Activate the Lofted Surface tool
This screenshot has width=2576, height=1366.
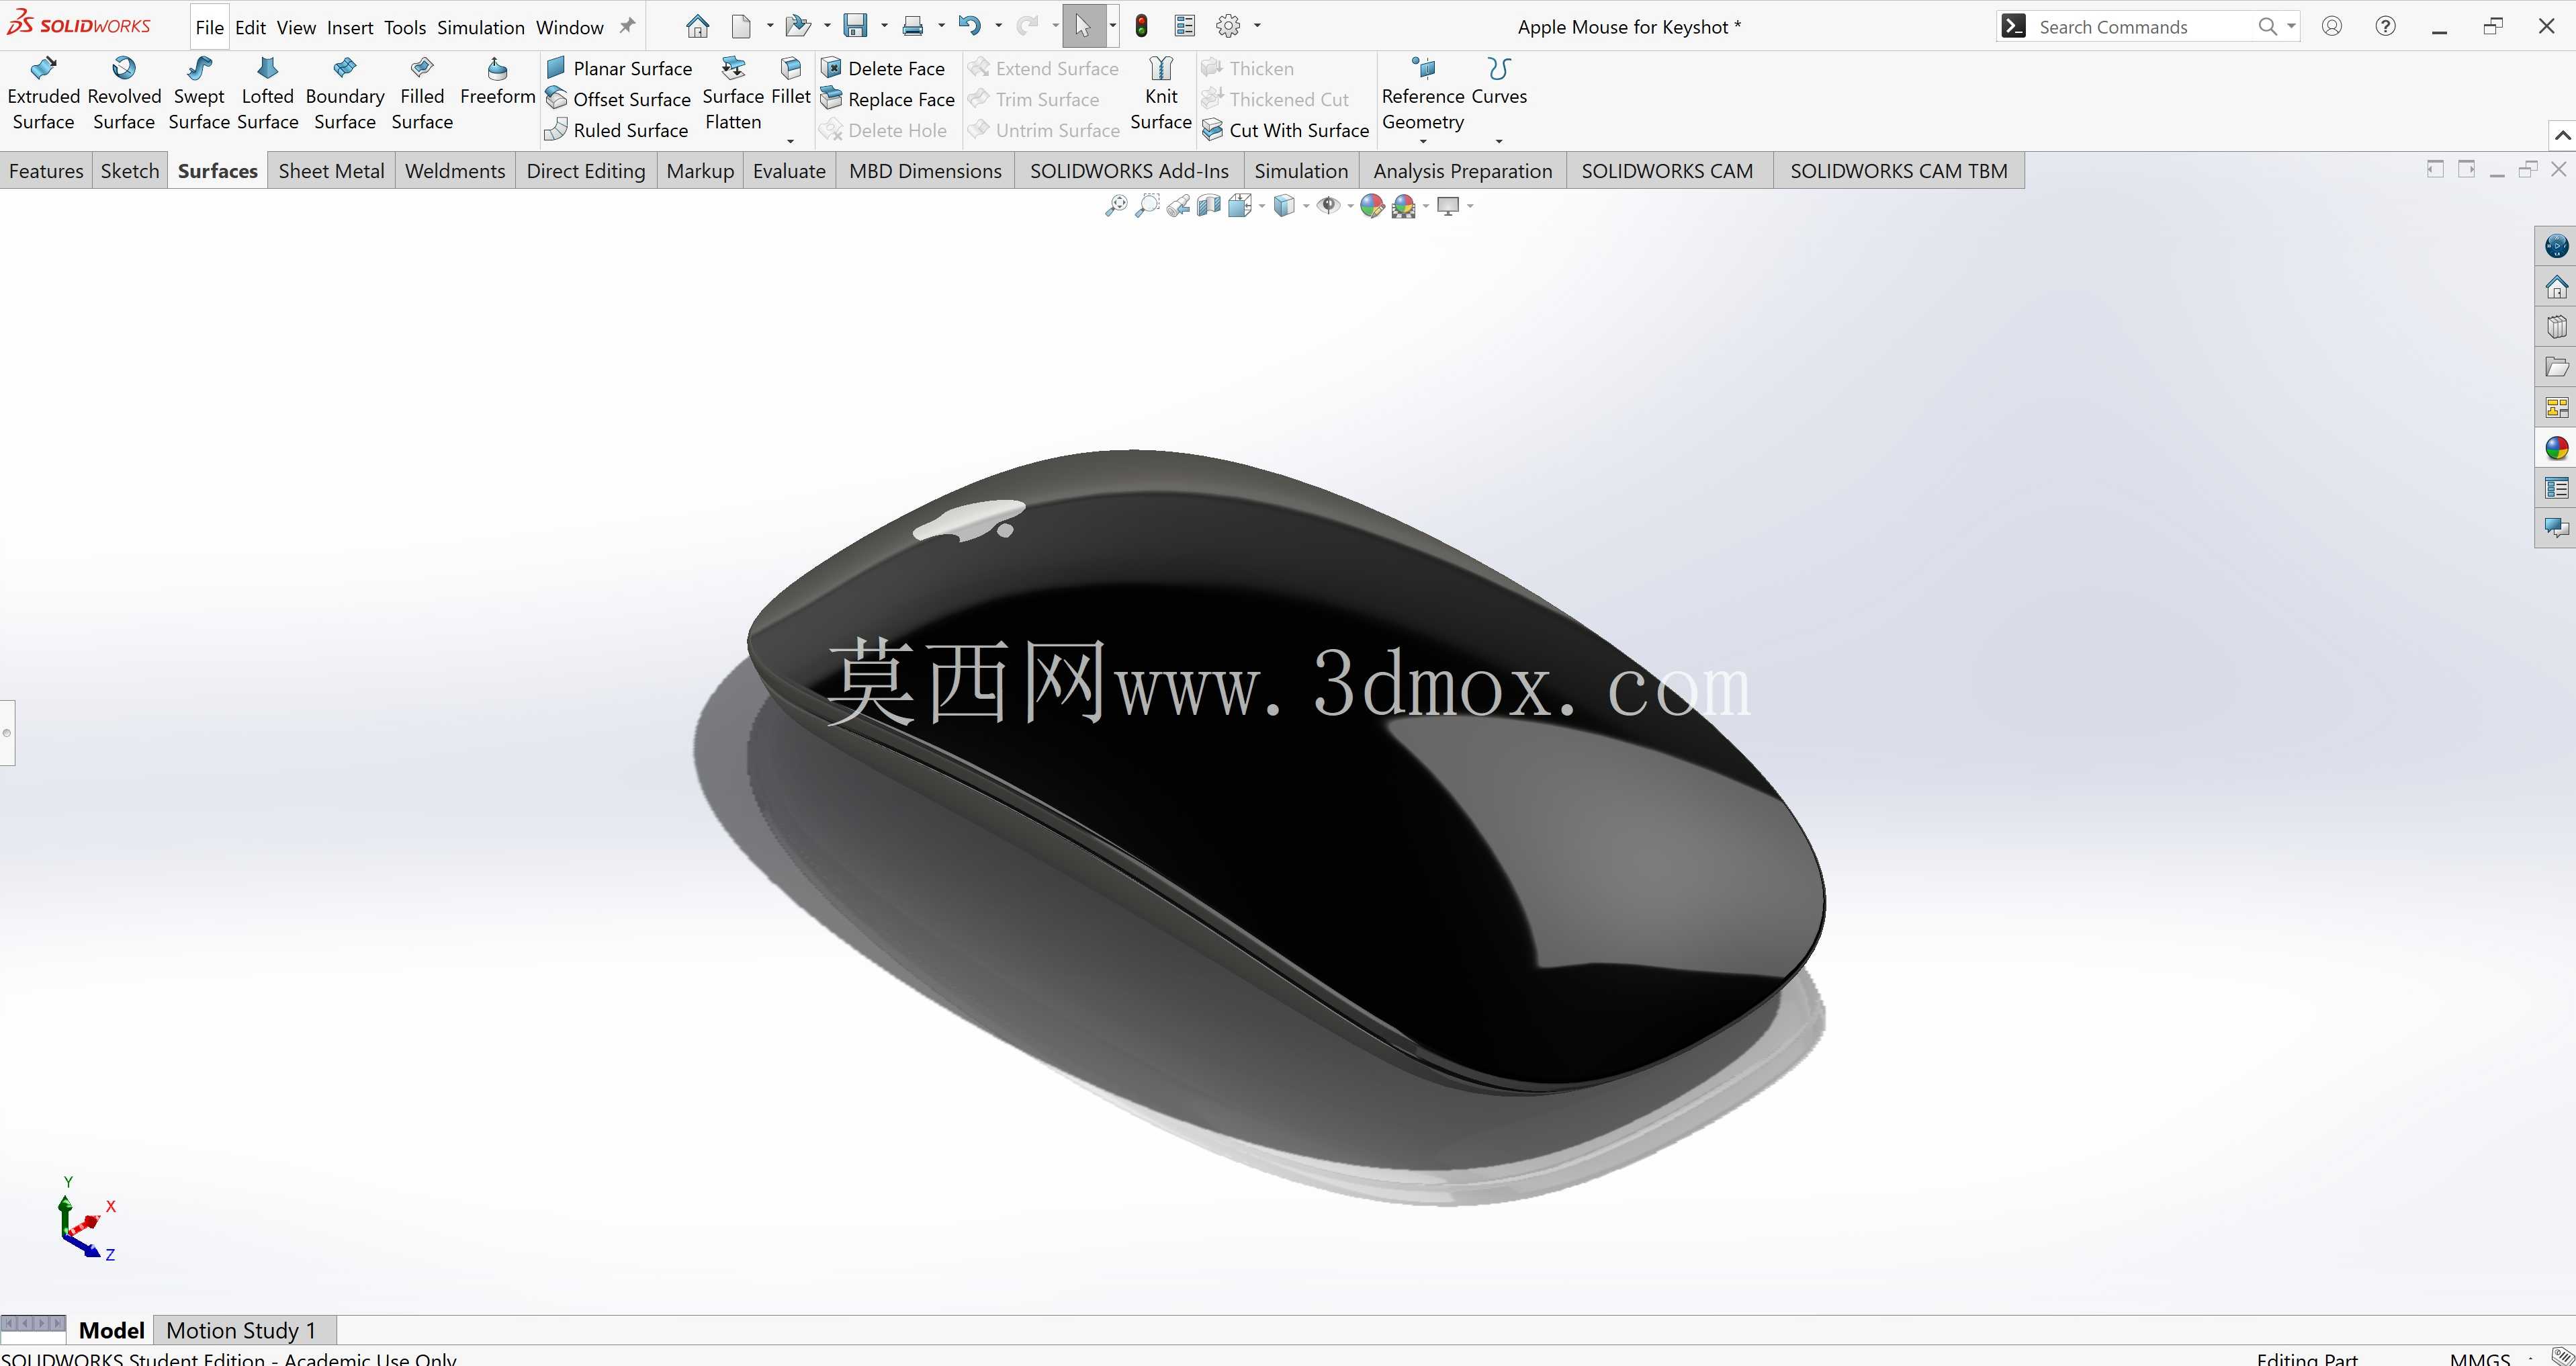(267, 95)
